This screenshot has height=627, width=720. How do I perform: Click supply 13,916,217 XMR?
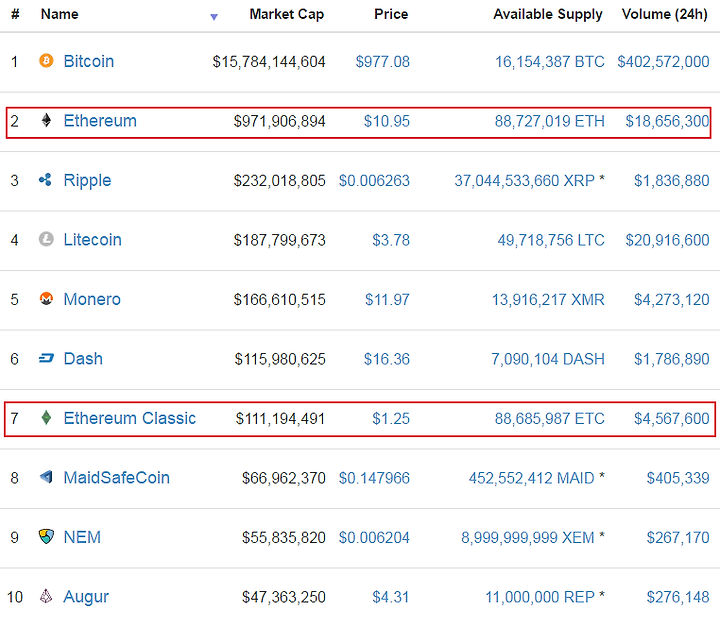point(548,299)
